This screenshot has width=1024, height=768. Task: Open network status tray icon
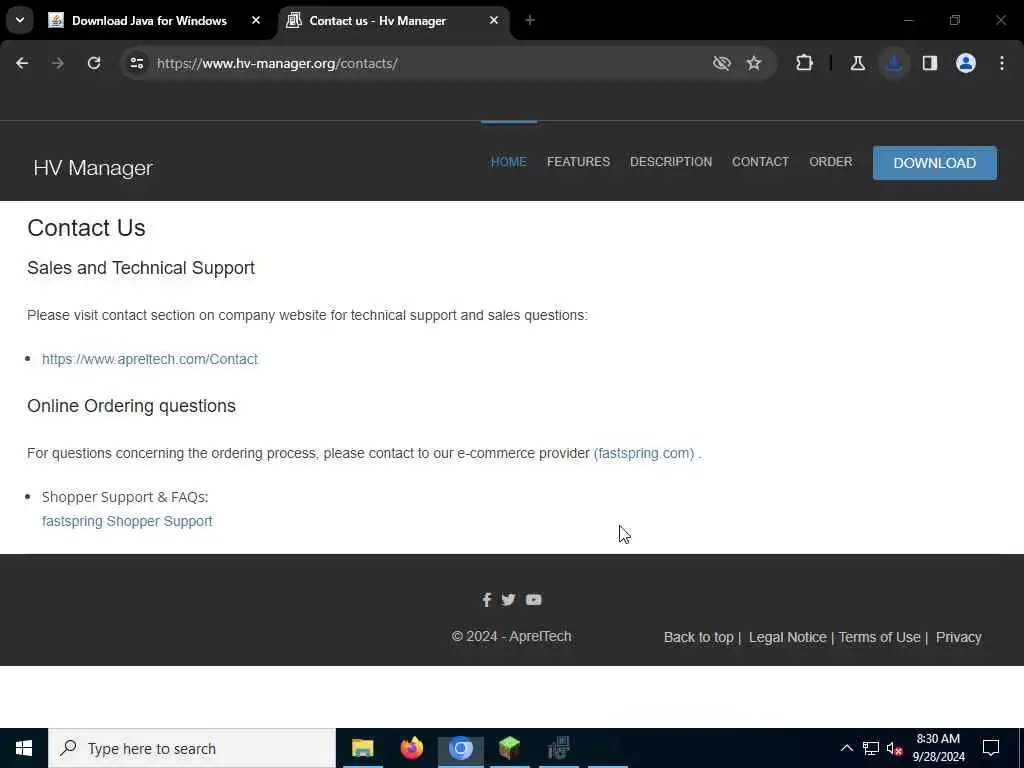coord(871,748)
